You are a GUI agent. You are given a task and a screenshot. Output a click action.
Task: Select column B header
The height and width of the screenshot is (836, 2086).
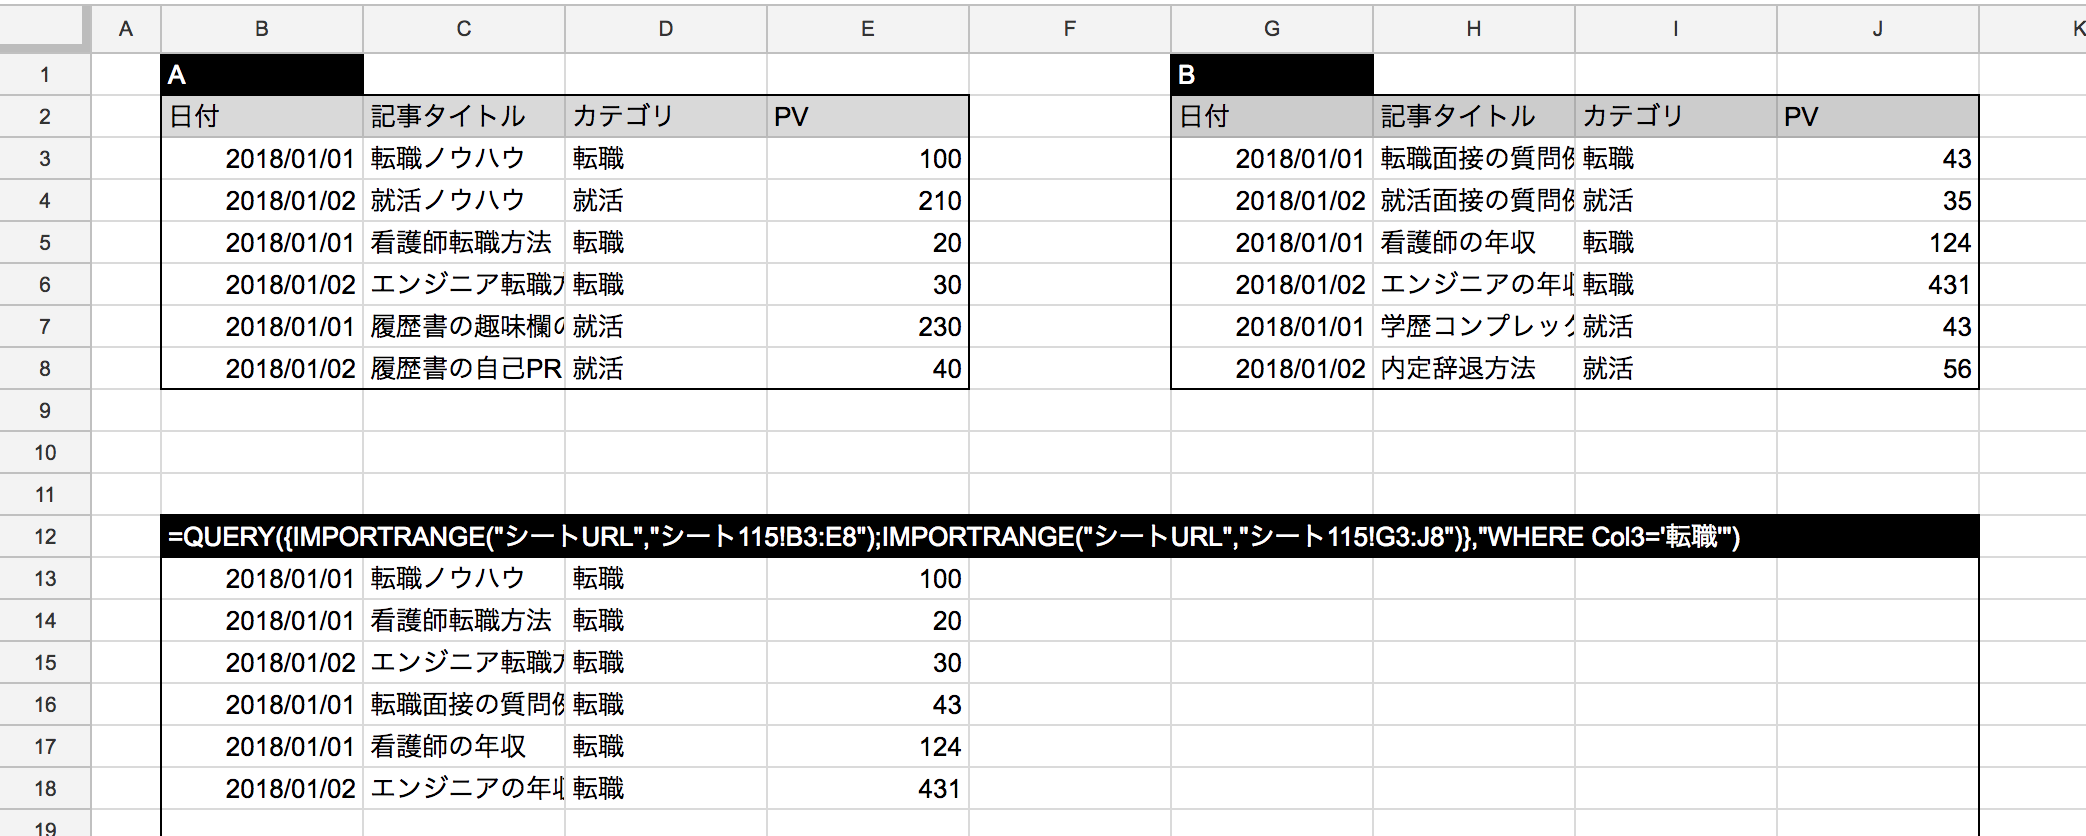click(x=262, y=29)
